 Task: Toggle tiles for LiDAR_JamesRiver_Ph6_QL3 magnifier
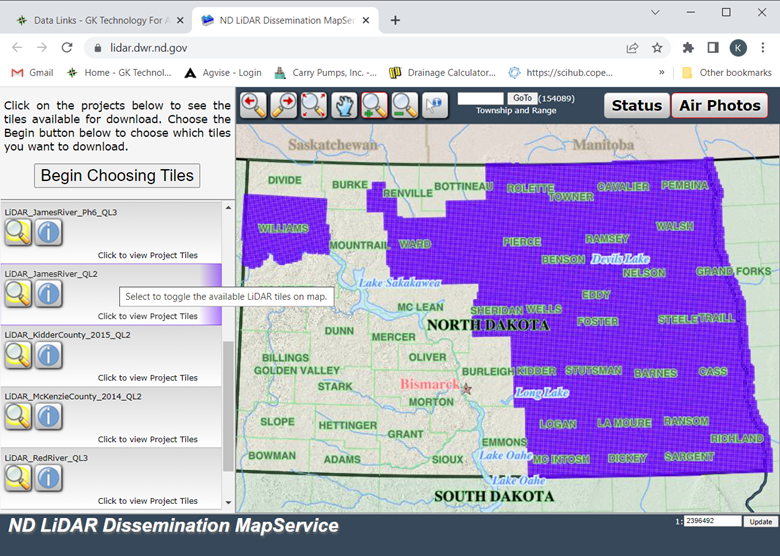coord(18,232)
